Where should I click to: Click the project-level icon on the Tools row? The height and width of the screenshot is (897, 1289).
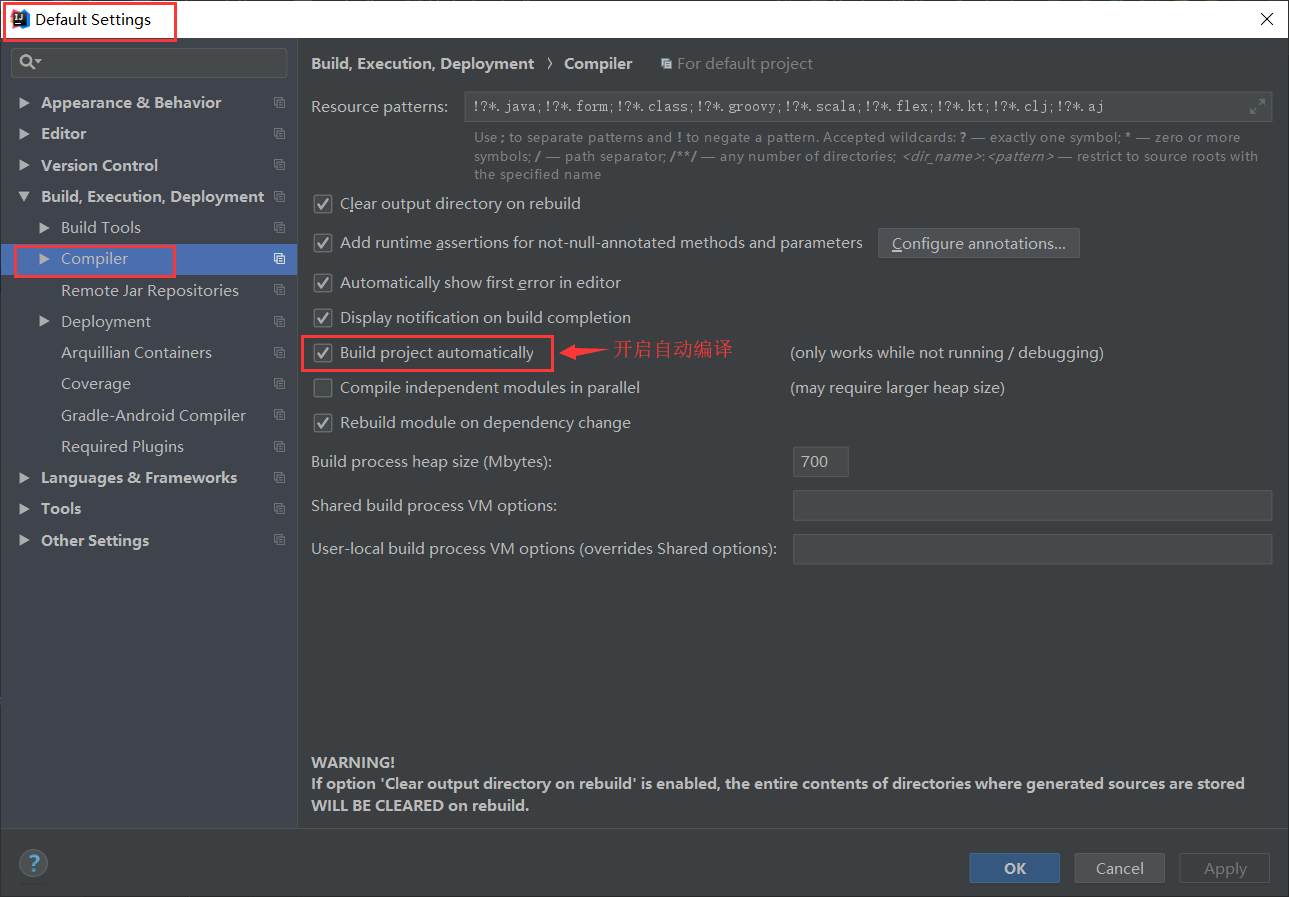279,509
